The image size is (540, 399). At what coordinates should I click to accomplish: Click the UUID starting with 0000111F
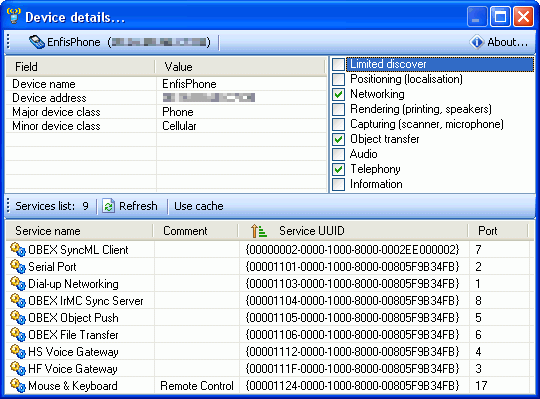(x=352, y=369)
